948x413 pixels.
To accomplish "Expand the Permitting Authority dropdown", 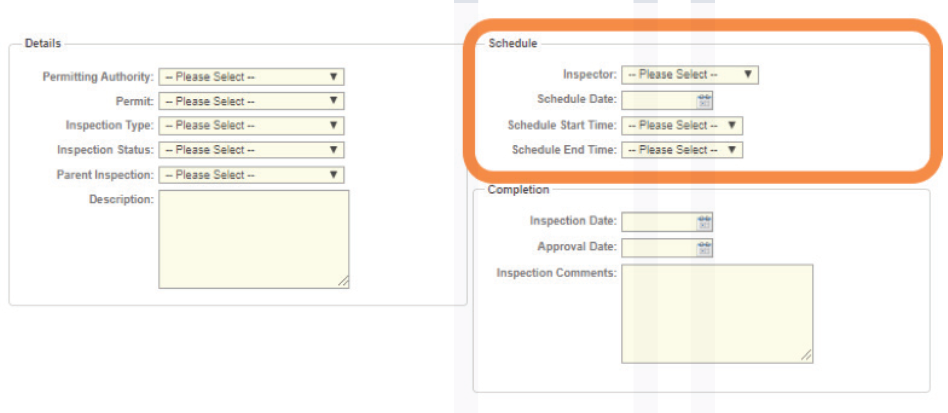I will pos(252,77).
